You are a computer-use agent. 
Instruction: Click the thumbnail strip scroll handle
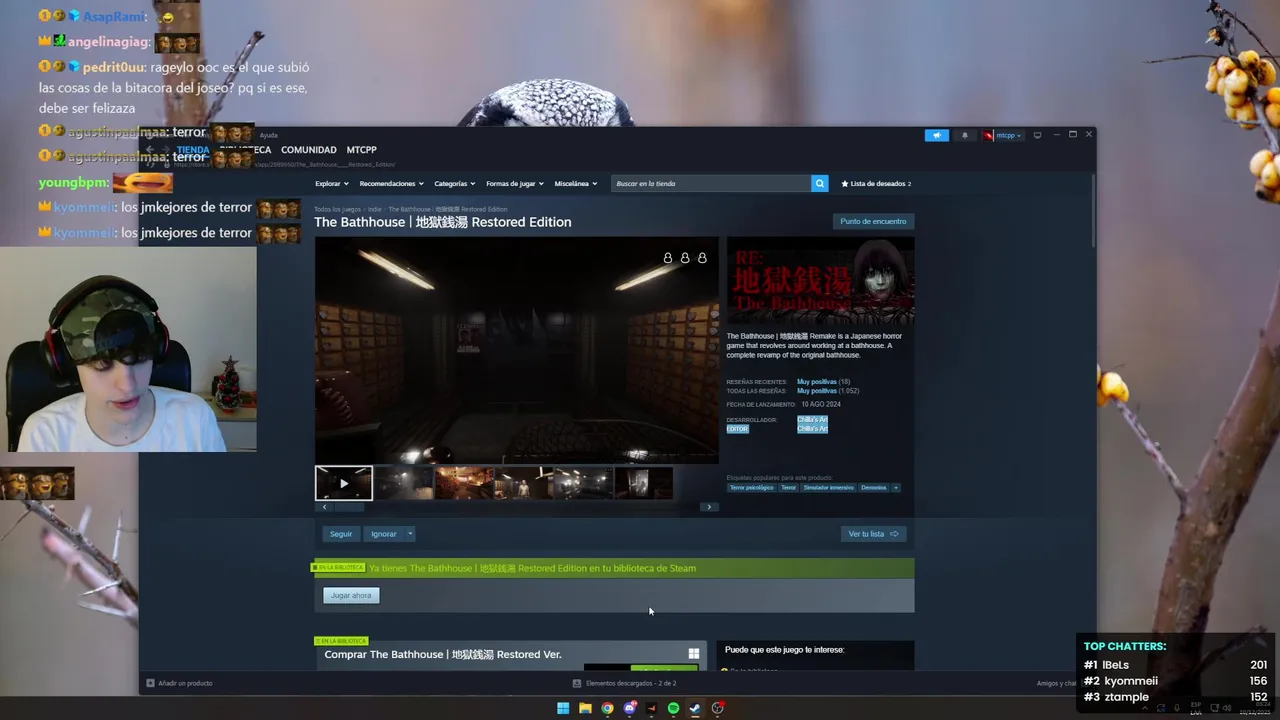pos(349,507)
